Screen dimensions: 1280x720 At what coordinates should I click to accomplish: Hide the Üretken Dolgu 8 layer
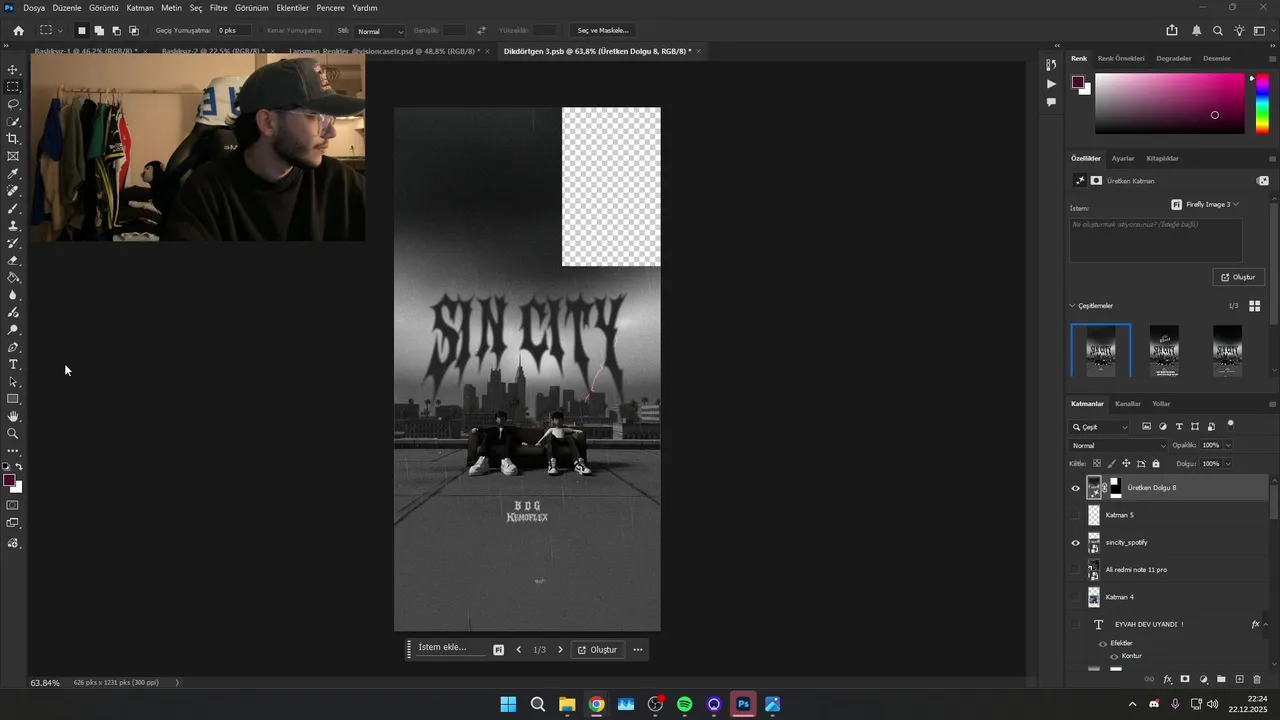point(1076,488)
